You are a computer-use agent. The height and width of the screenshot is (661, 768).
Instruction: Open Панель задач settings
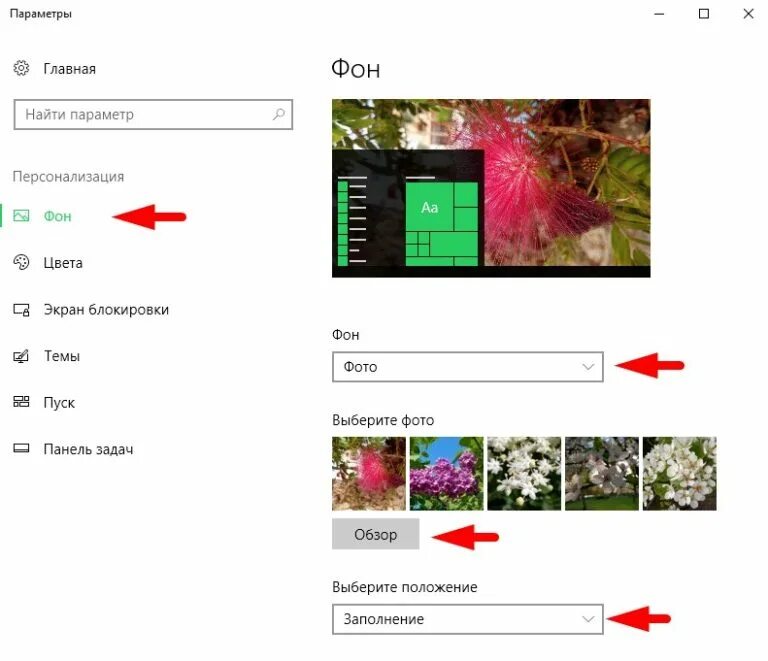88,449
